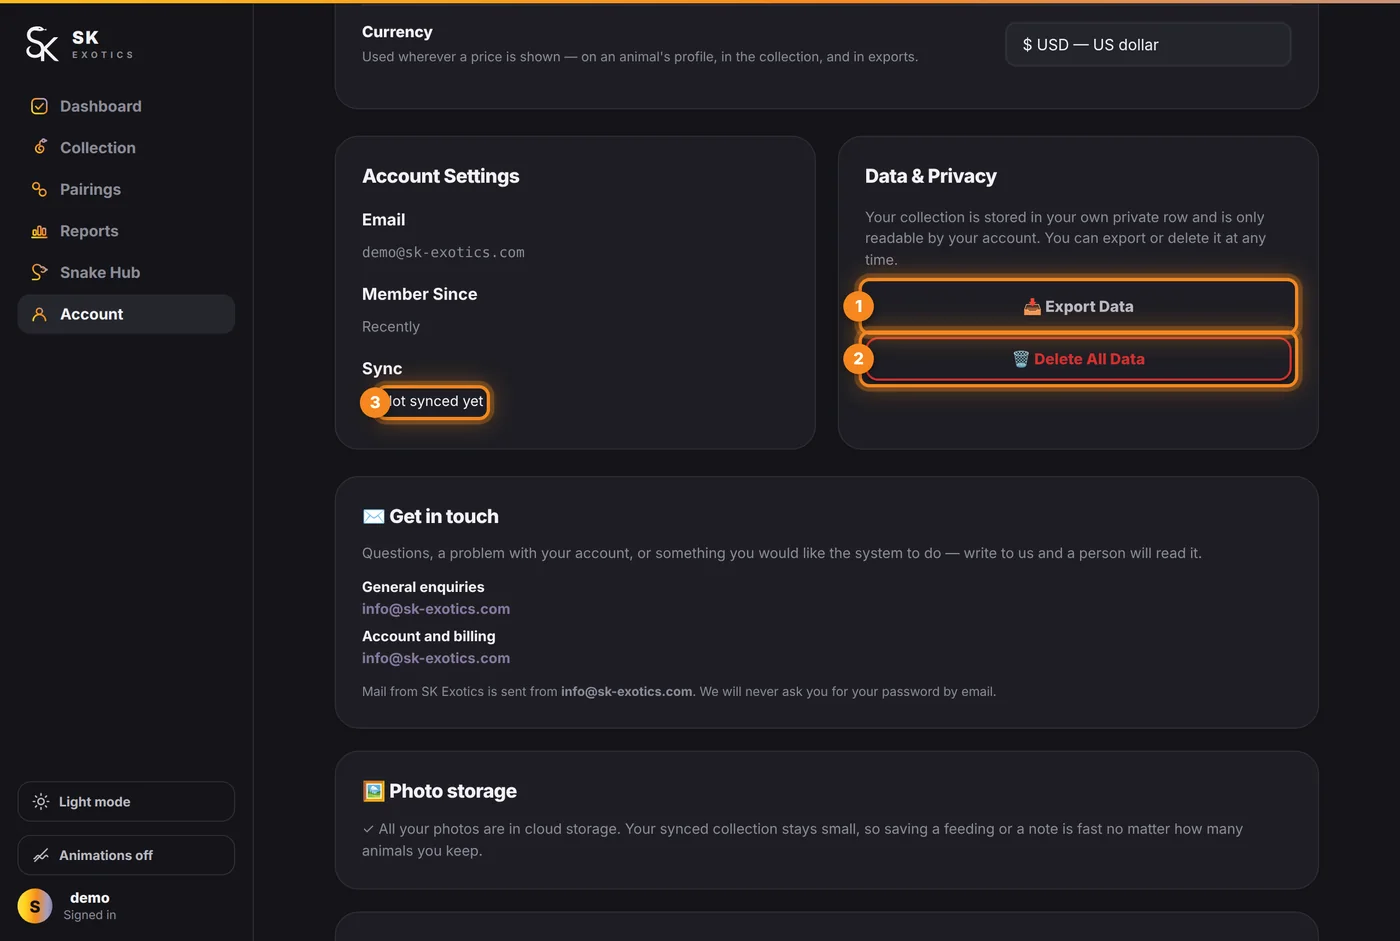Image resolution: width=1400 pixels, height=941 pixels.
Task: Click the Currency setting label
Action: pos(397,32)
